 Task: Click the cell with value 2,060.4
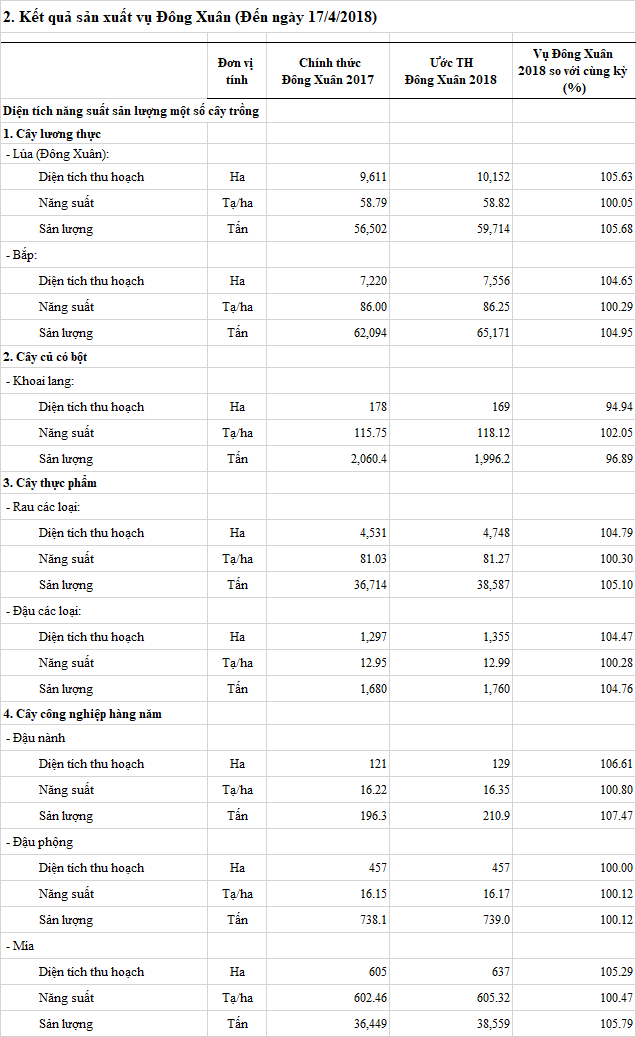point(367,459)
